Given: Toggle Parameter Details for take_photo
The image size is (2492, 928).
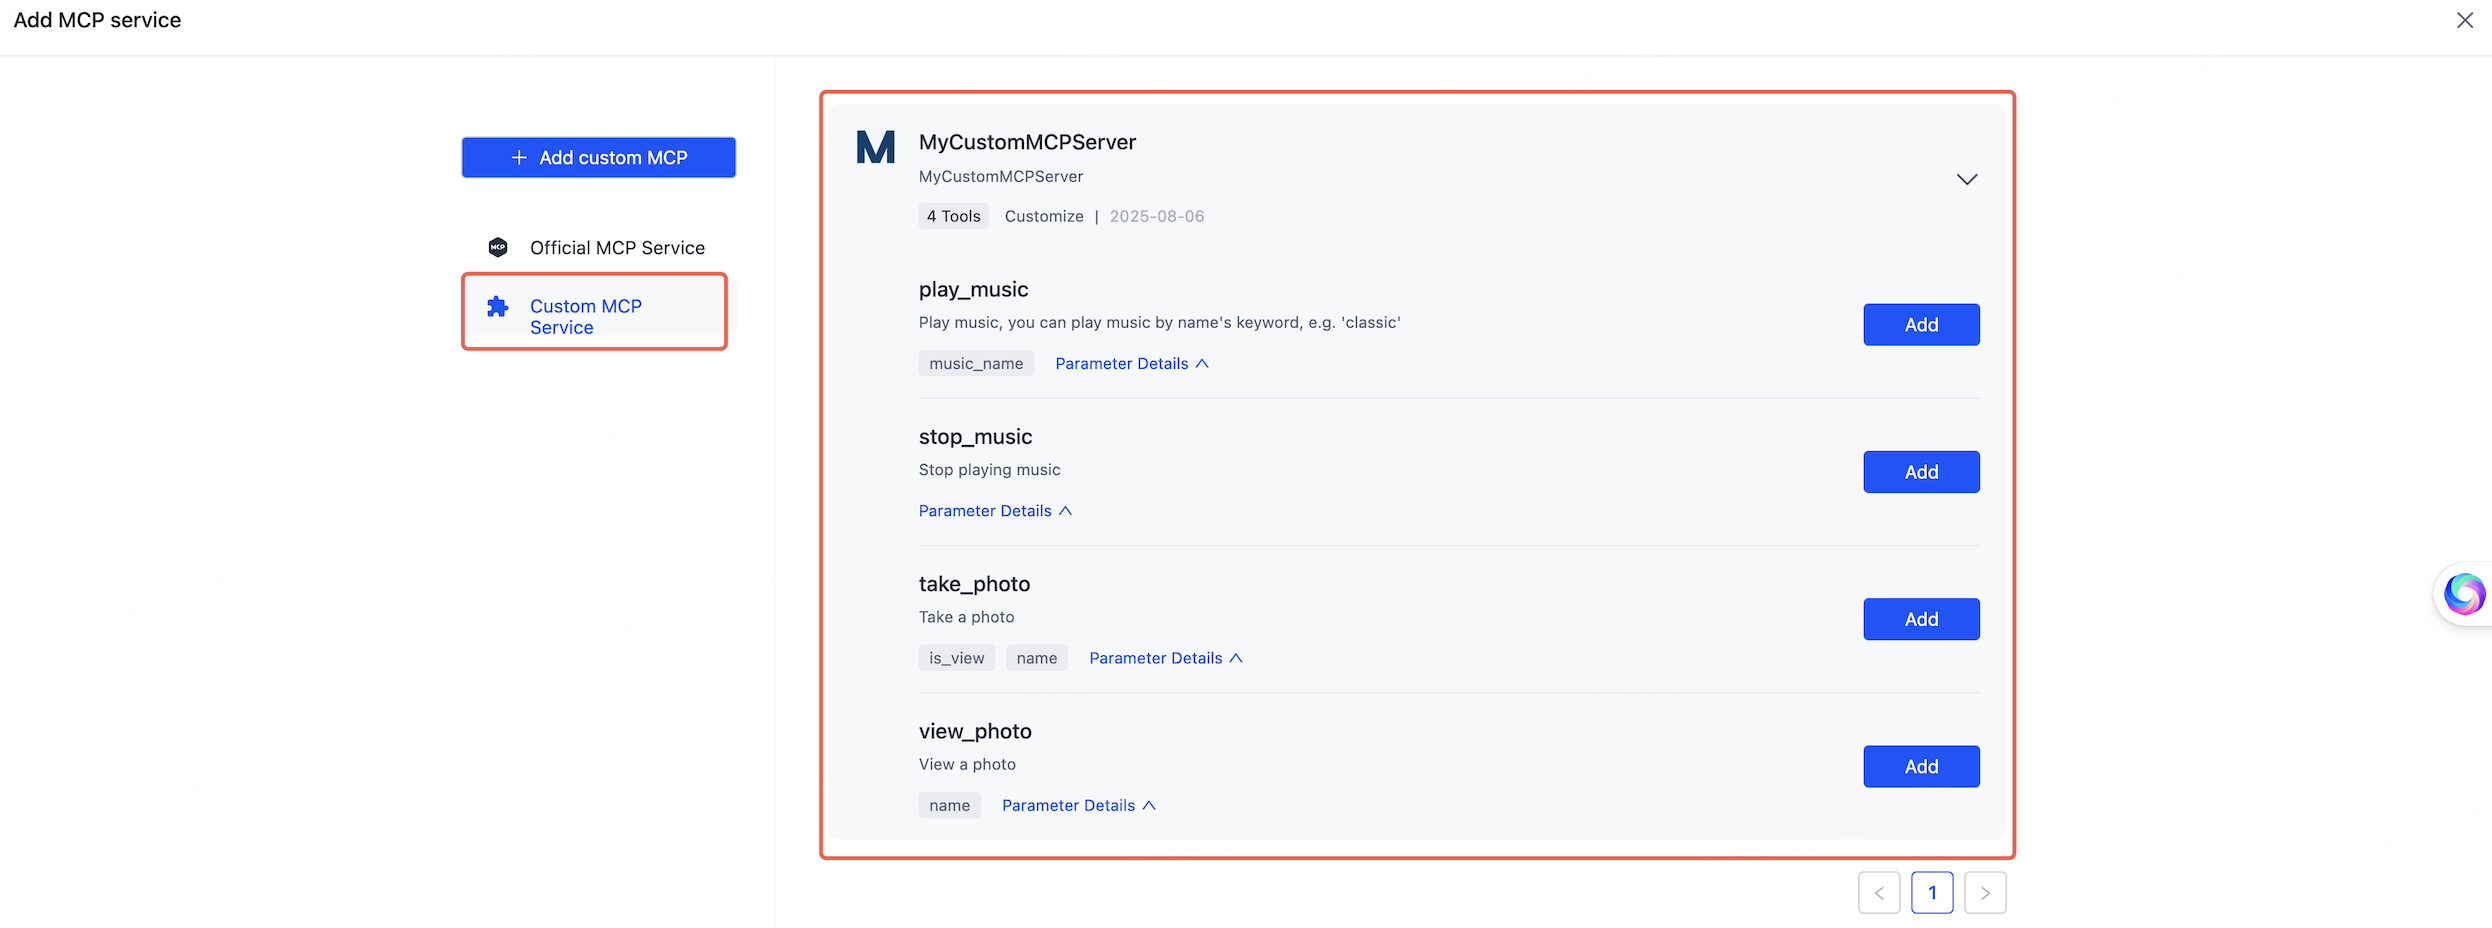Looking at the screenshot, I should pos(1166,658).
